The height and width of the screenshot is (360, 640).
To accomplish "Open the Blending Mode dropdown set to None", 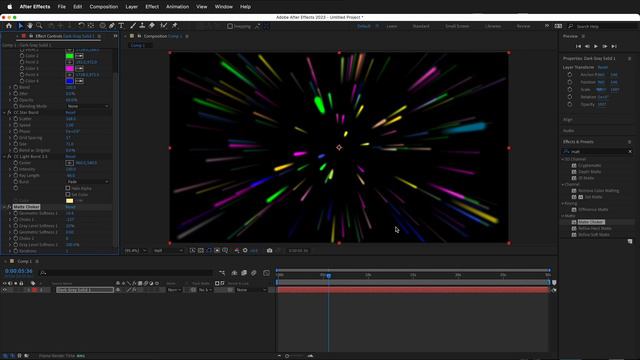I will point(88,106).
